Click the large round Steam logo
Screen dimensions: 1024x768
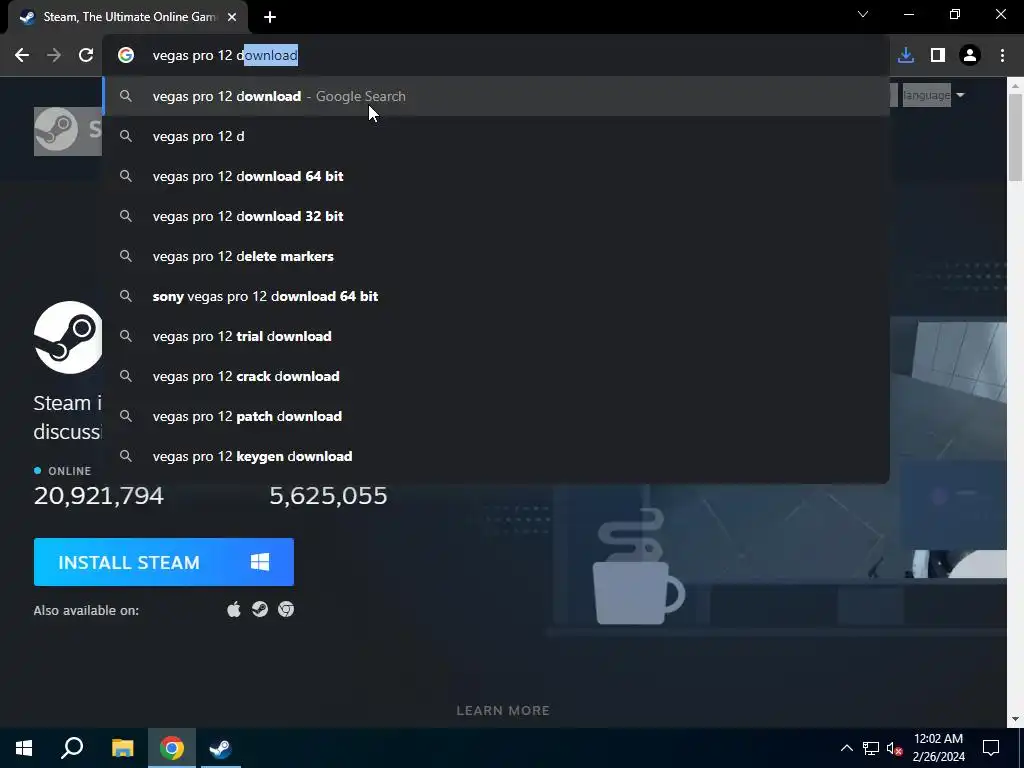pyautogui.click(x=68, y=338)
